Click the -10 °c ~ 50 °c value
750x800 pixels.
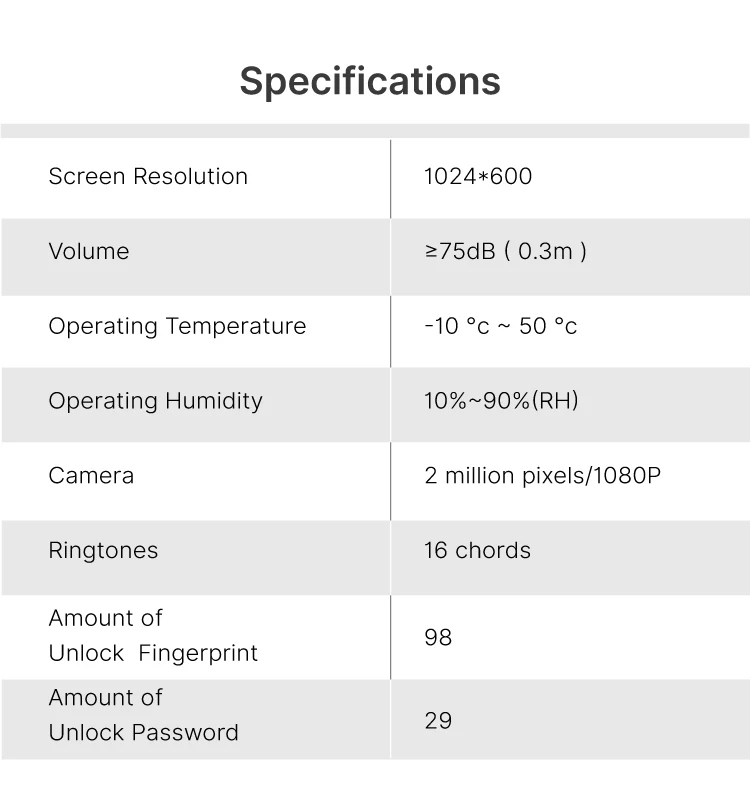[500, 326]
